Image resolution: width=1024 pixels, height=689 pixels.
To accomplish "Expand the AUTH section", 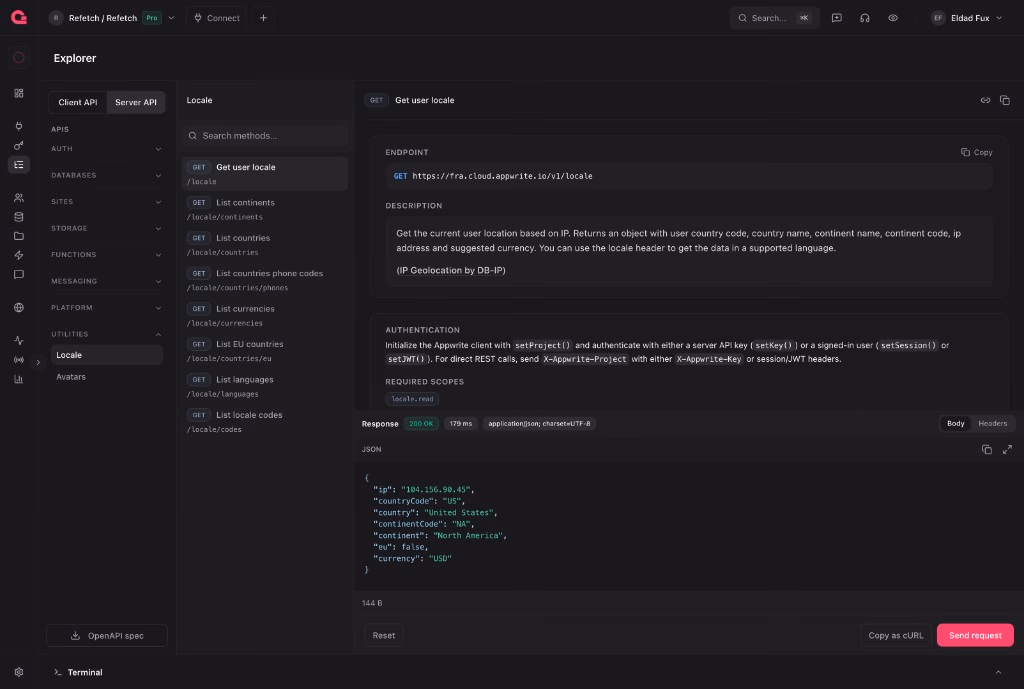I will pyautogui.click(x=106, y=149).
